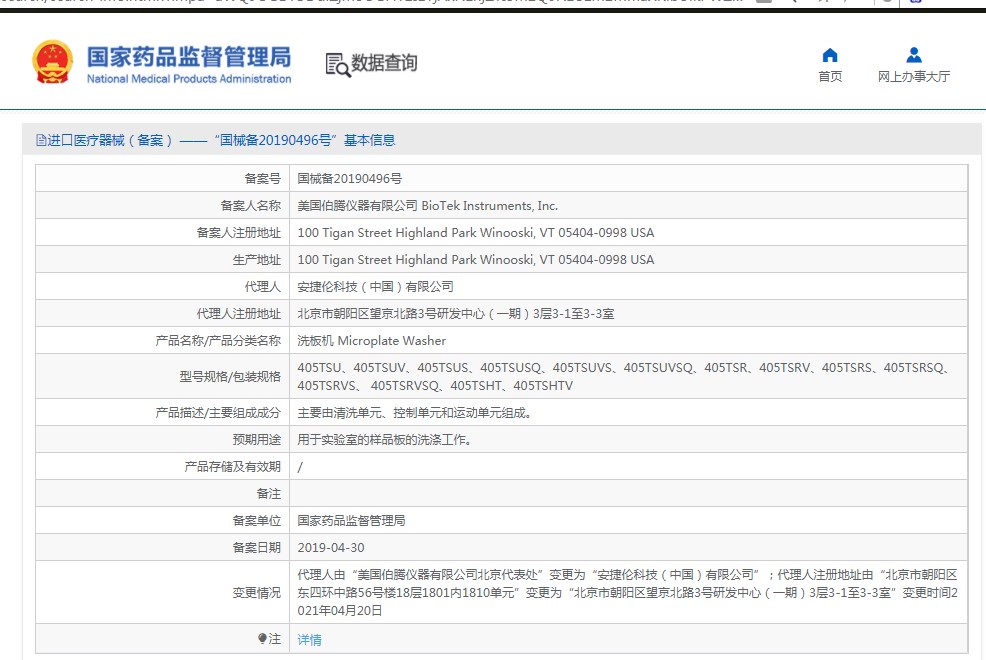
Task: Select the slash value in 产品存储及有效期 row
Action: pos(300,467)
